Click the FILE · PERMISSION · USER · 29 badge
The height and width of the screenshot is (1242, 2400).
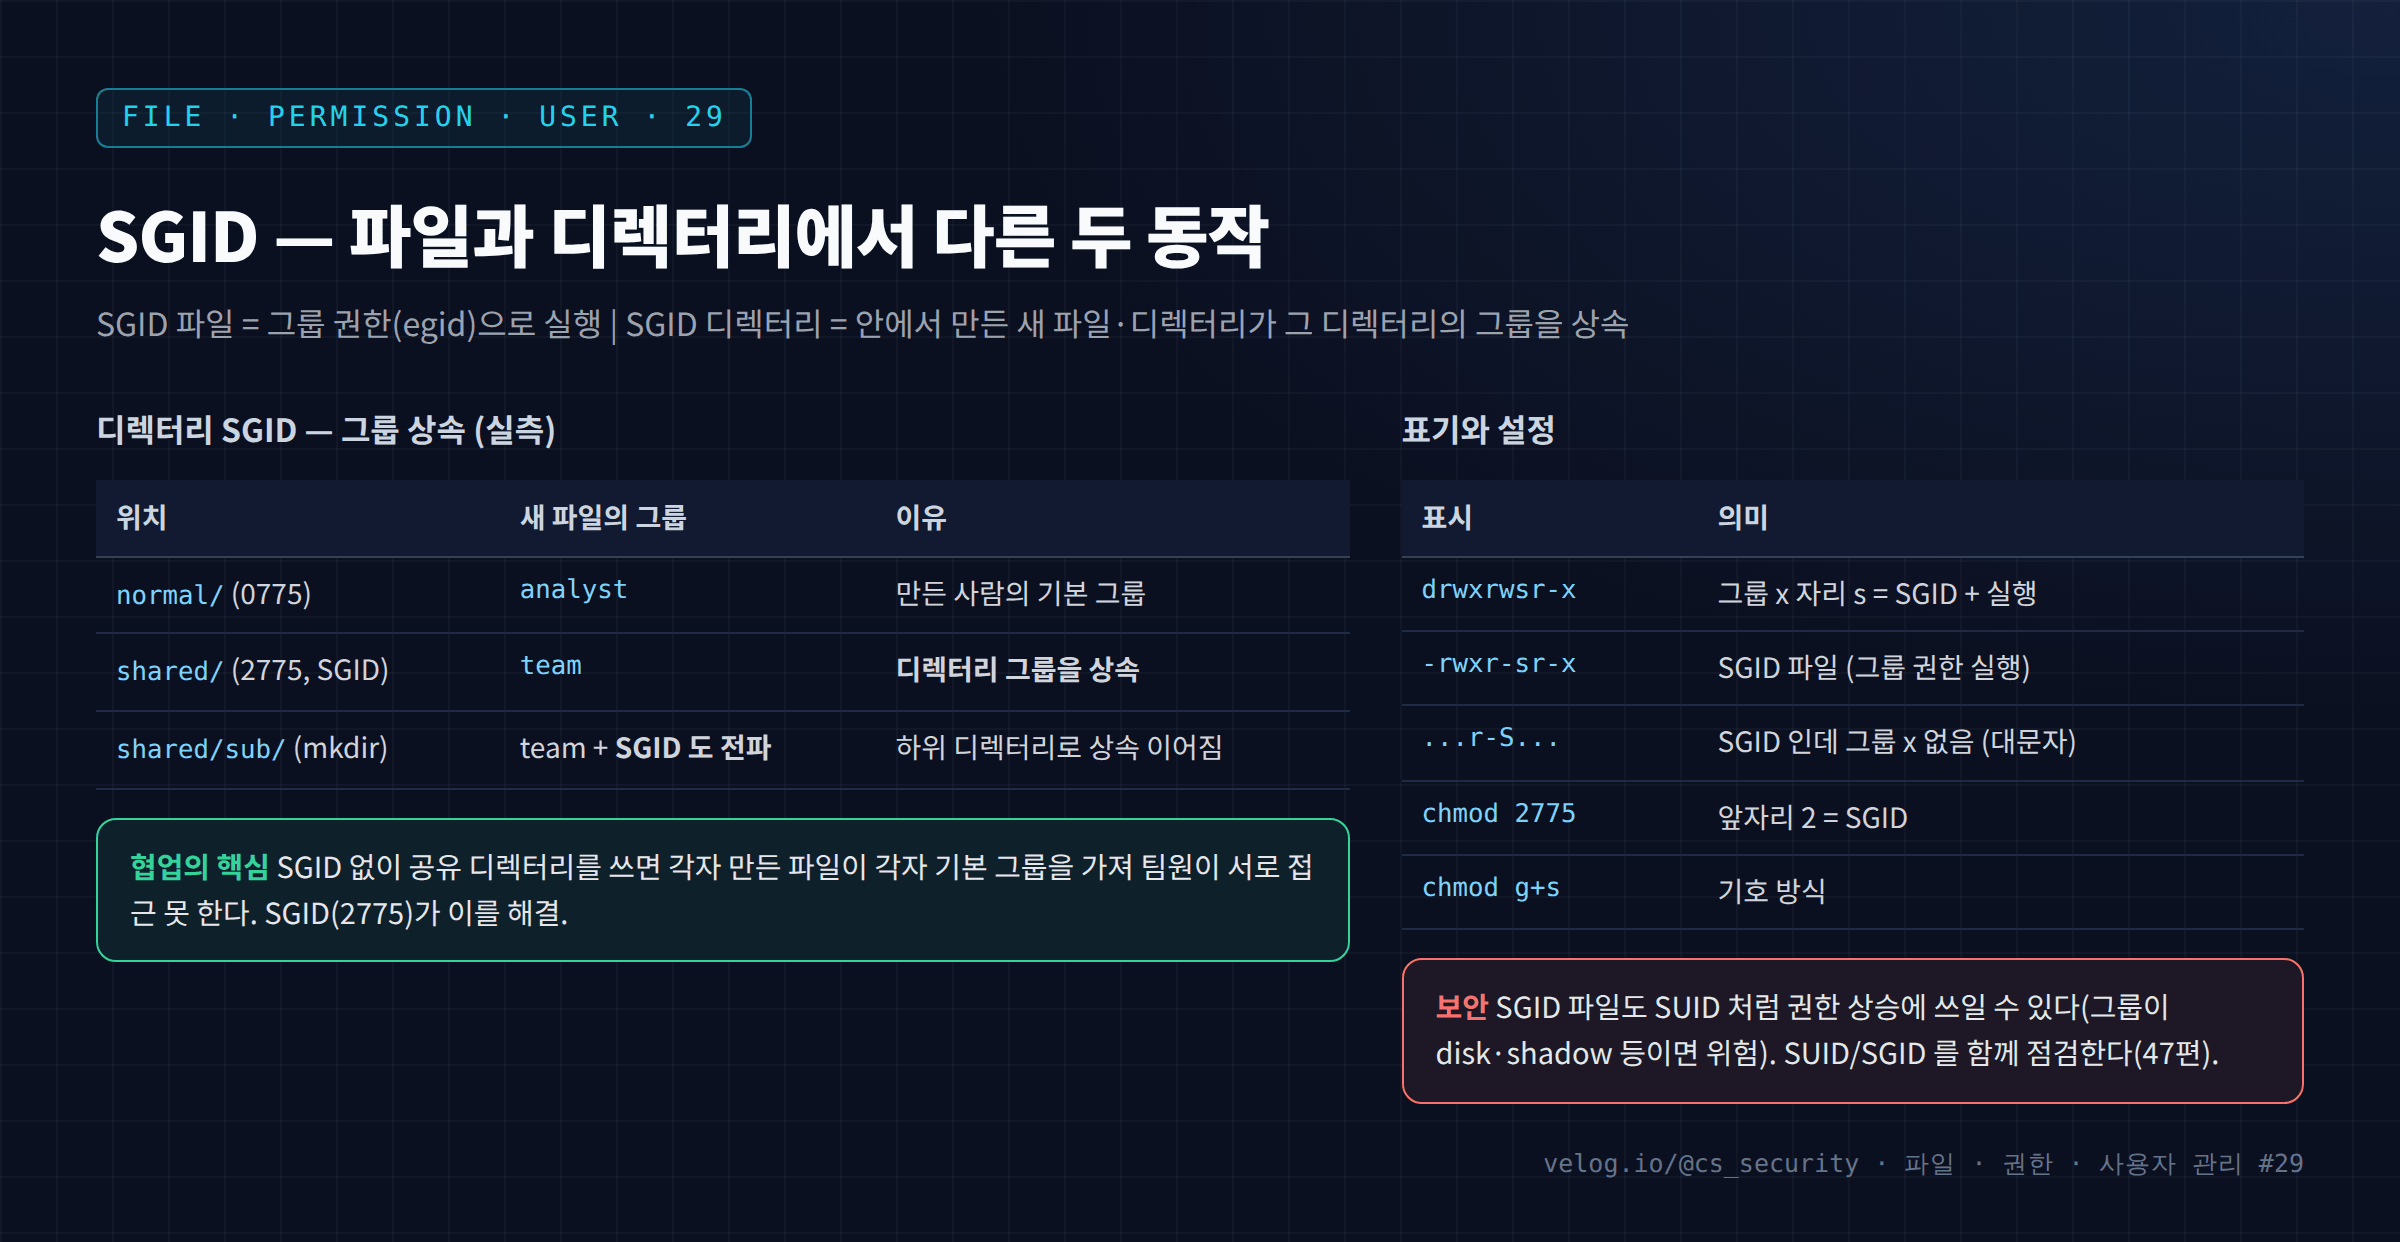click(423, 118)
